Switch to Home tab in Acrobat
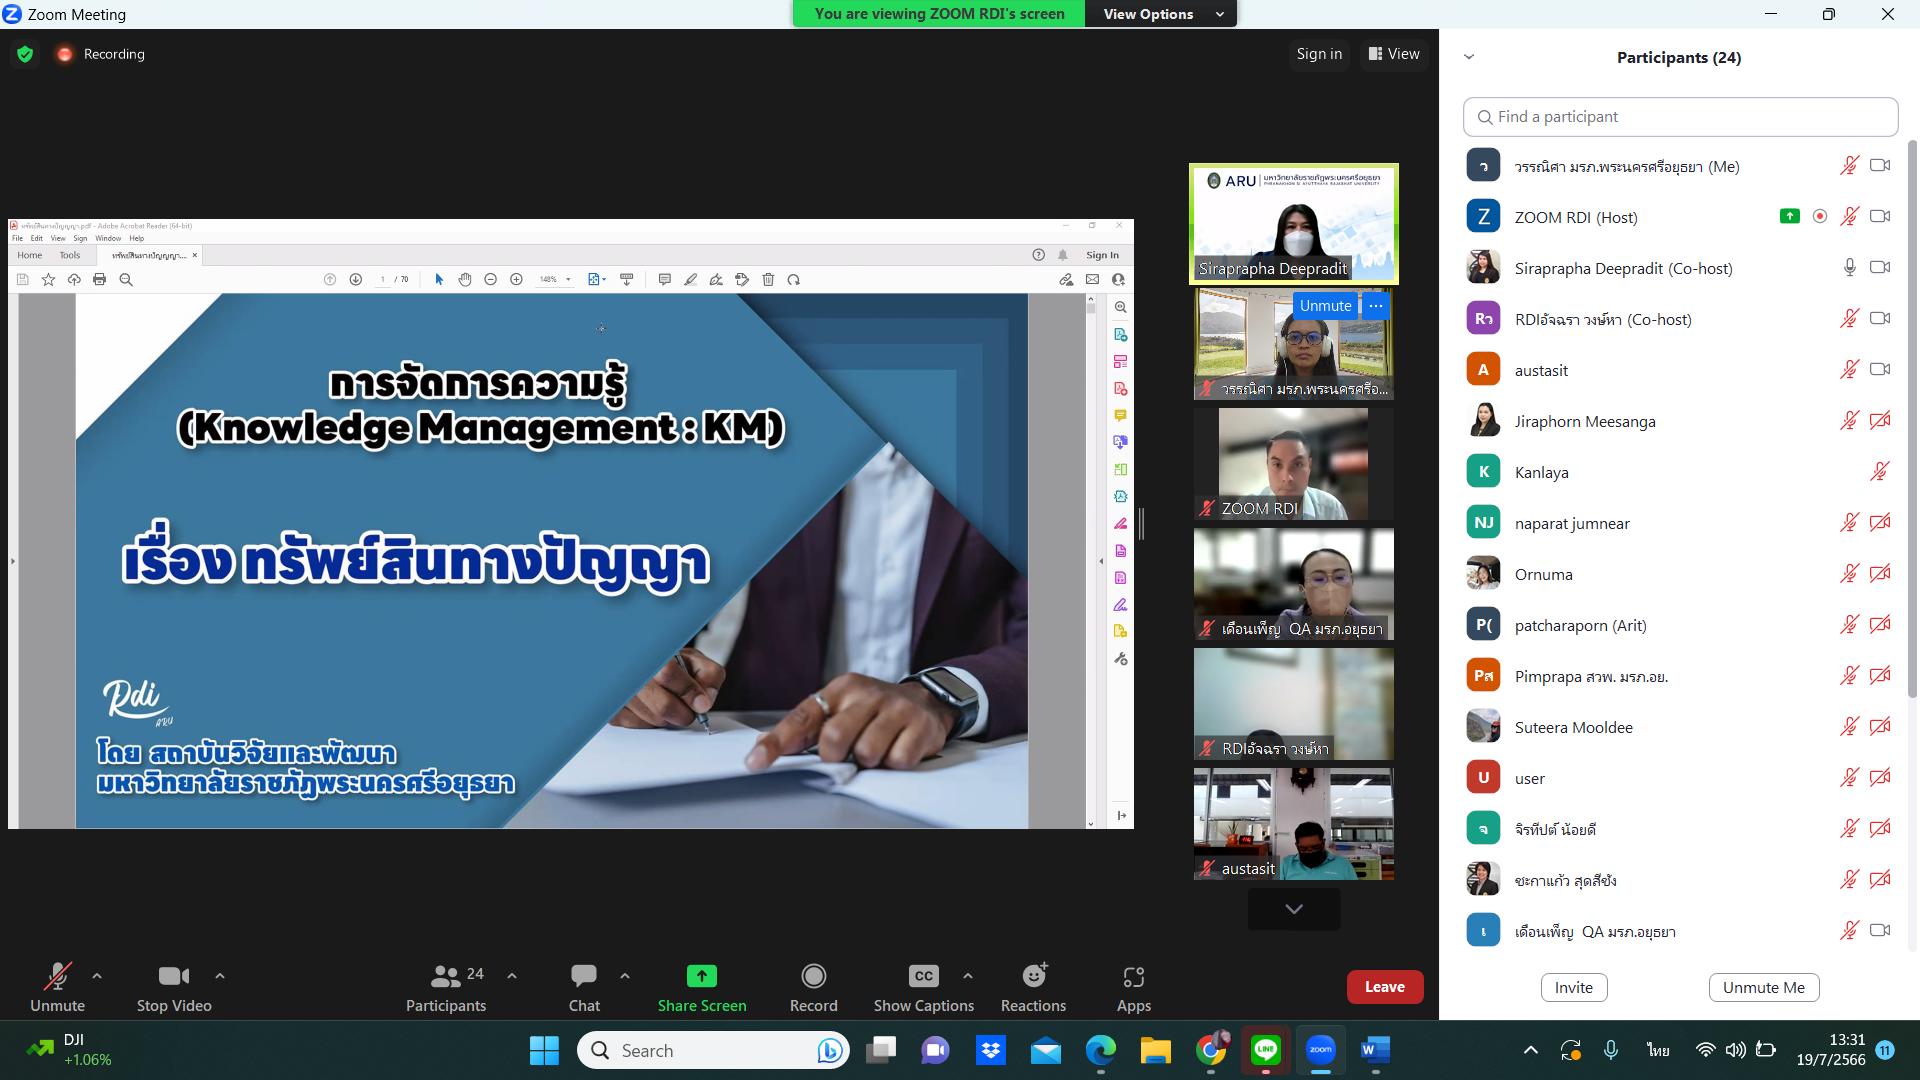Screen dimensions: 1920x1080 30,255
